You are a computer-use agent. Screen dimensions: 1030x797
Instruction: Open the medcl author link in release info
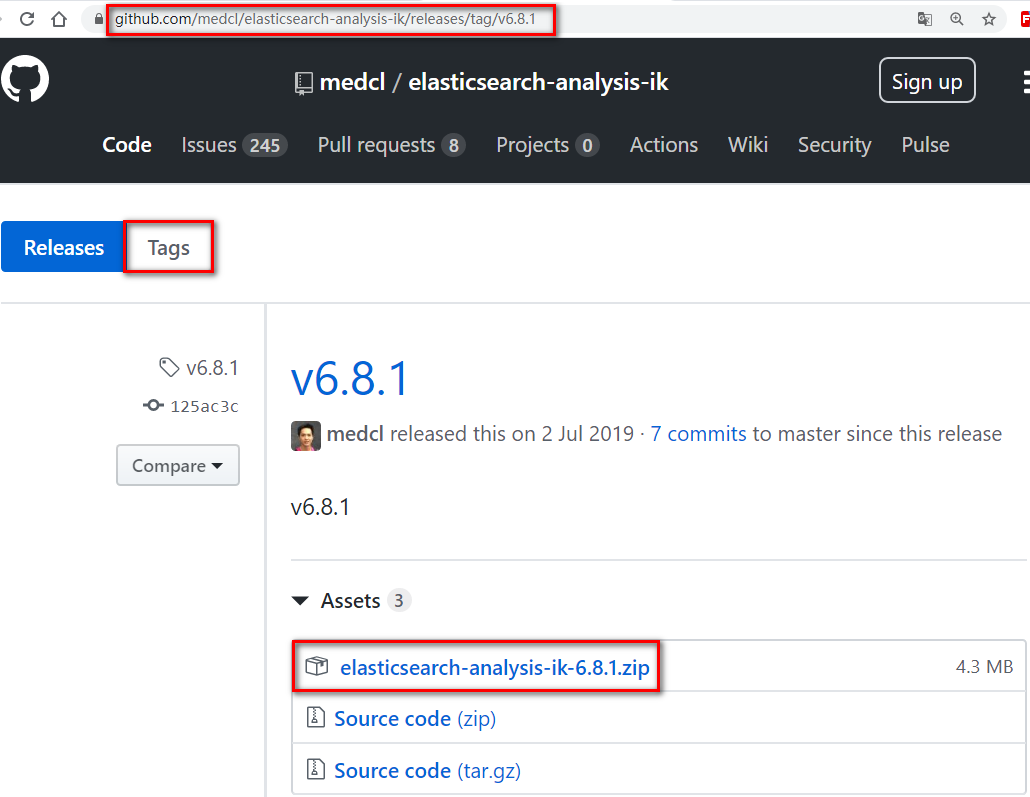(x=355, y=434)
